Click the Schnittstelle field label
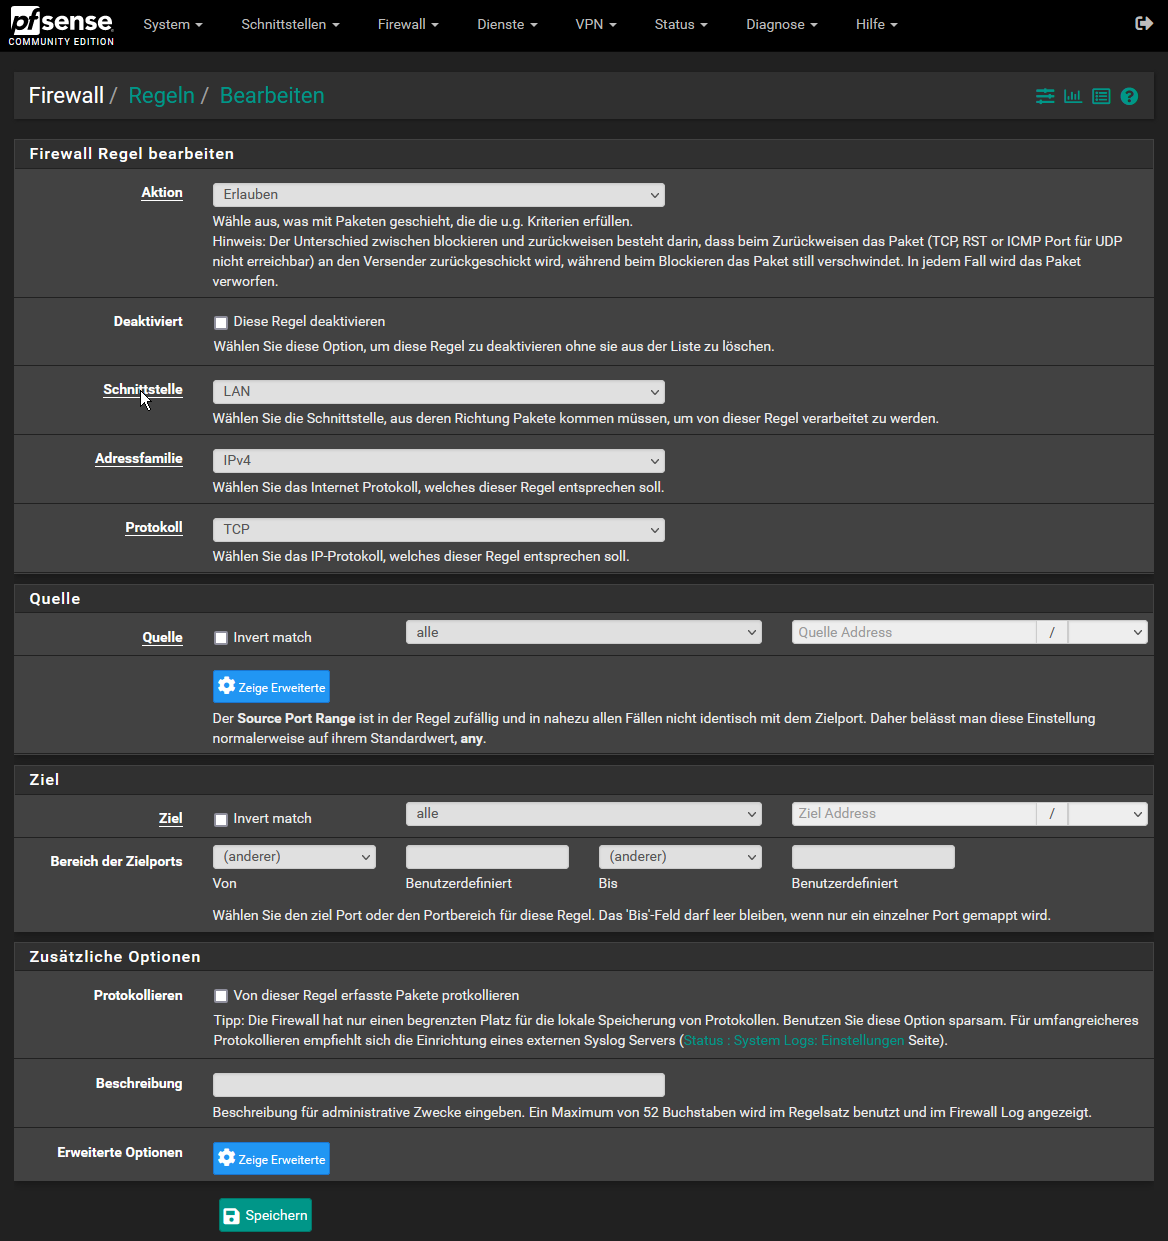1168x1241 pixels. [x=143, y=390]
